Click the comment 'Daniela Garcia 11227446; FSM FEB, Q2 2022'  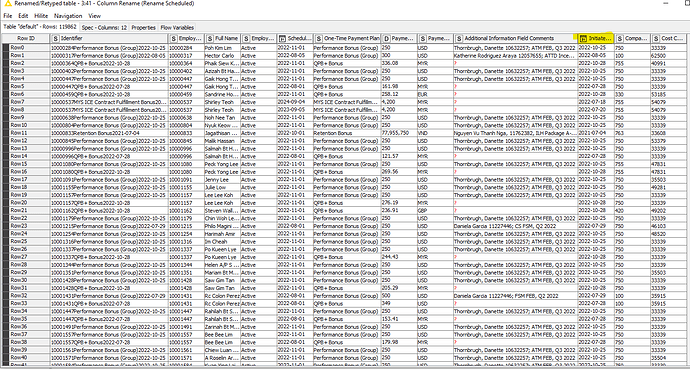(515, 296)
